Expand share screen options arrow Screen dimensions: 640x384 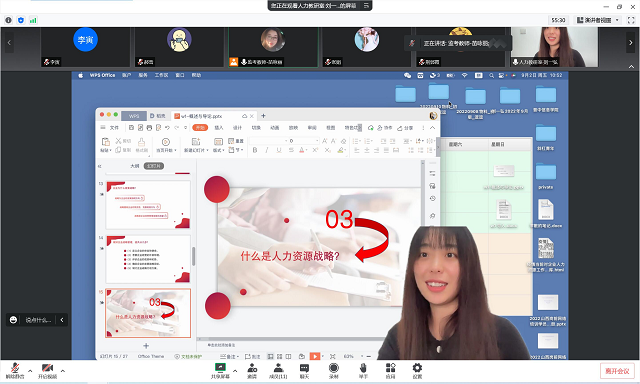pyautogui.click(x=235, y=371)
